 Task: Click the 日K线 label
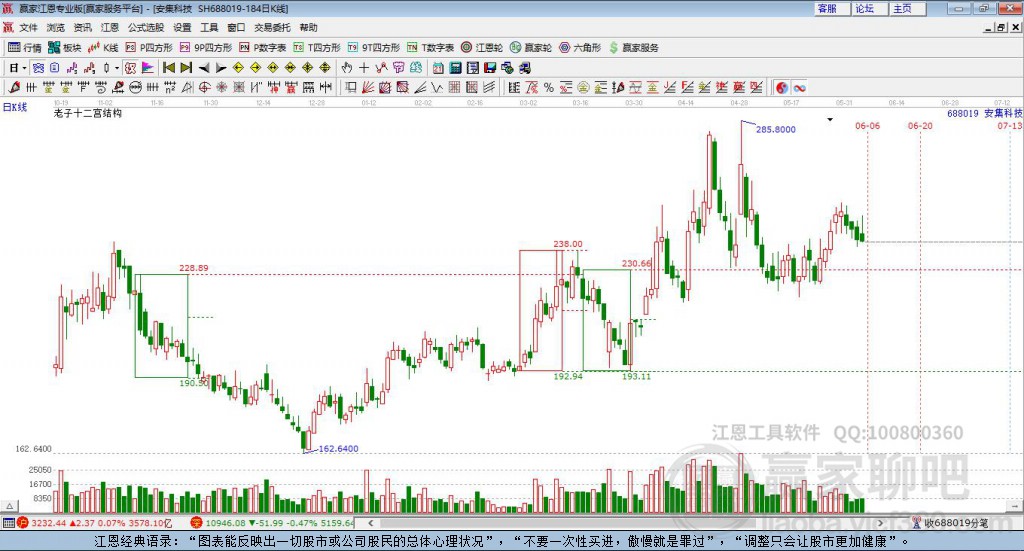15,107
